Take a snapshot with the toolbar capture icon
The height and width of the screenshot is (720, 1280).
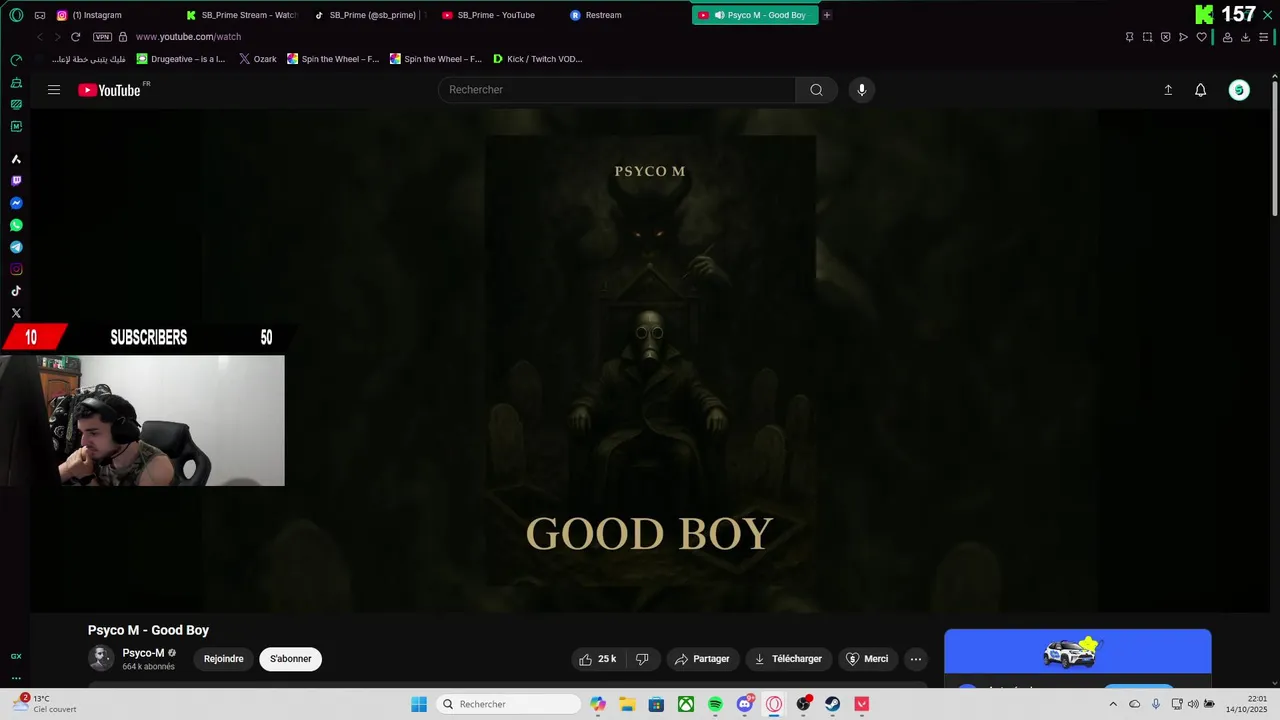[x=1147, y=37]
